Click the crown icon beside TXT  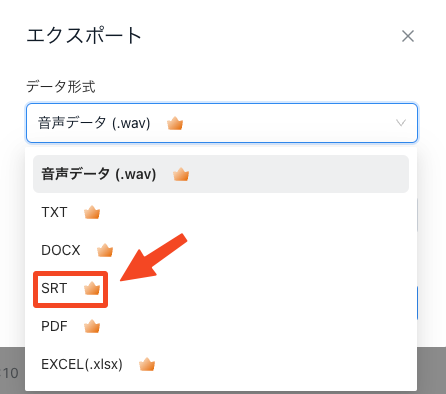click(x=92, y=212)
